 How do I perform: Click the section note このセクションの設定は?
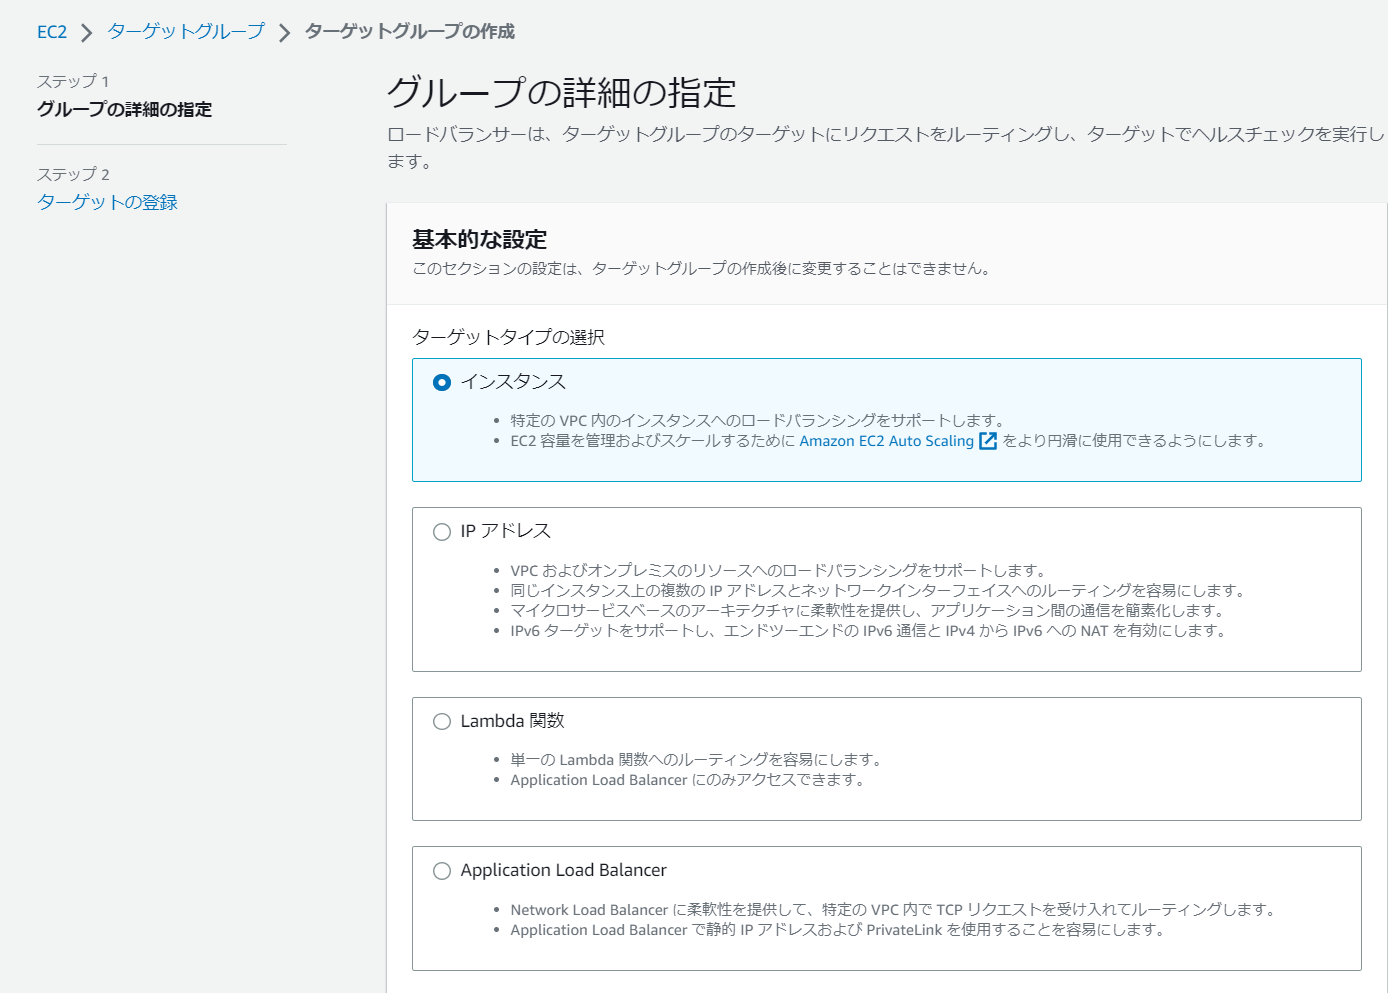[x=702, y=269]
